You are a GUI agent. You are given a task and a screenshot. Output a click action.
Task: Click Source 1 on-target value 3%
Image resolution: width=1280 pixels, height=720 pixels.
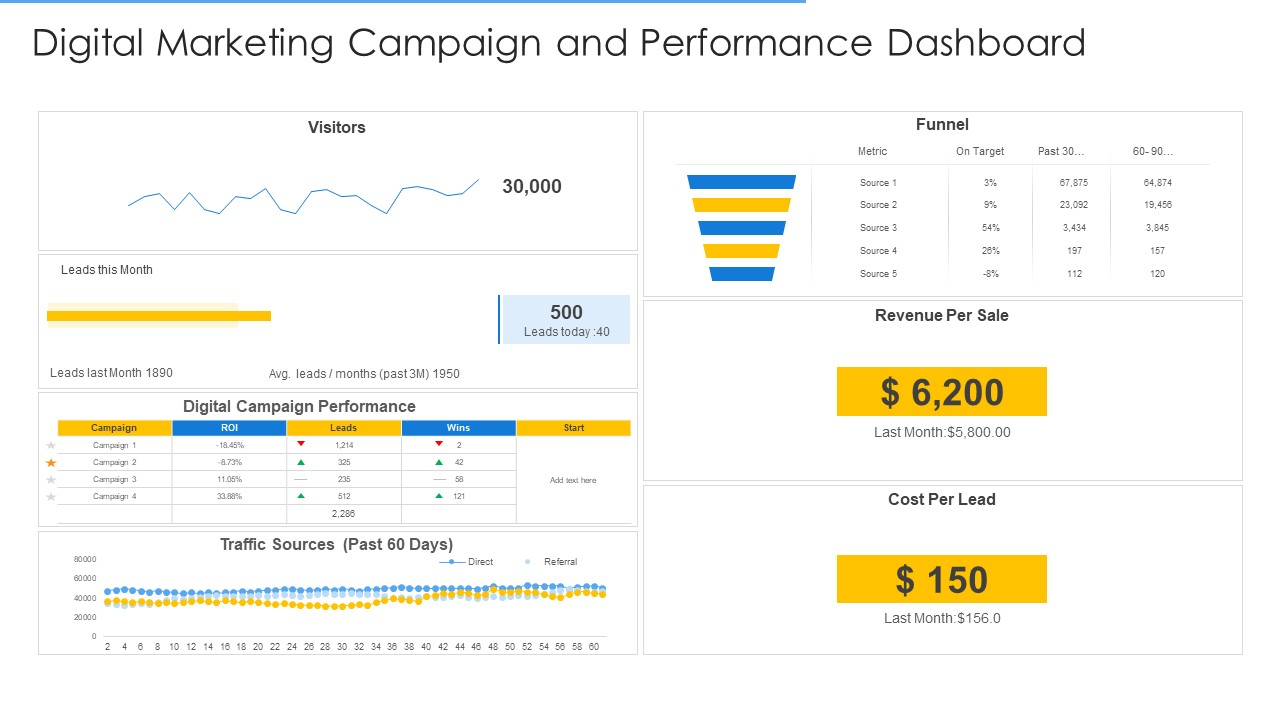990,183
